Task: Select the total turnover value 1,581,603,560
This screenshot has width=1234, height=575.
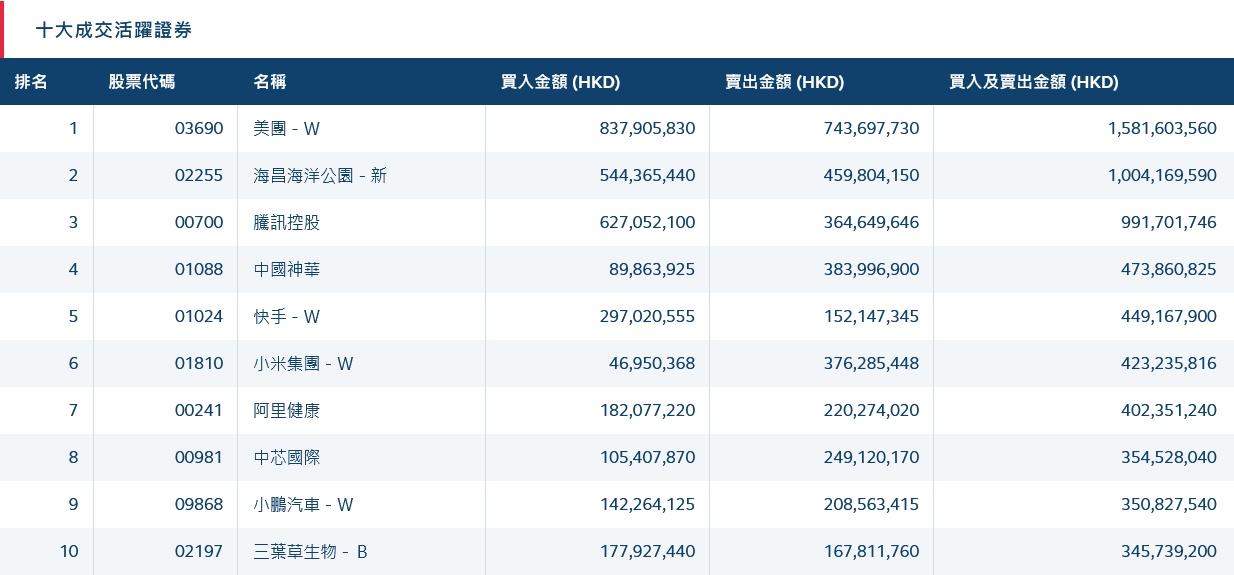Action: (1162, 128)
